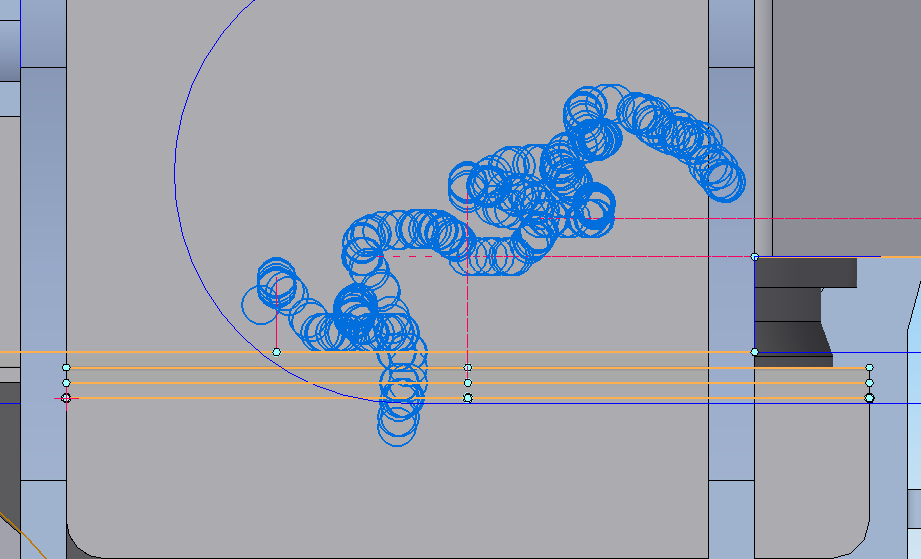Screen dimensions: 921x559
Task: Click the bottommost circle of the blue circle chain
Action: click(x=397, y=427)
